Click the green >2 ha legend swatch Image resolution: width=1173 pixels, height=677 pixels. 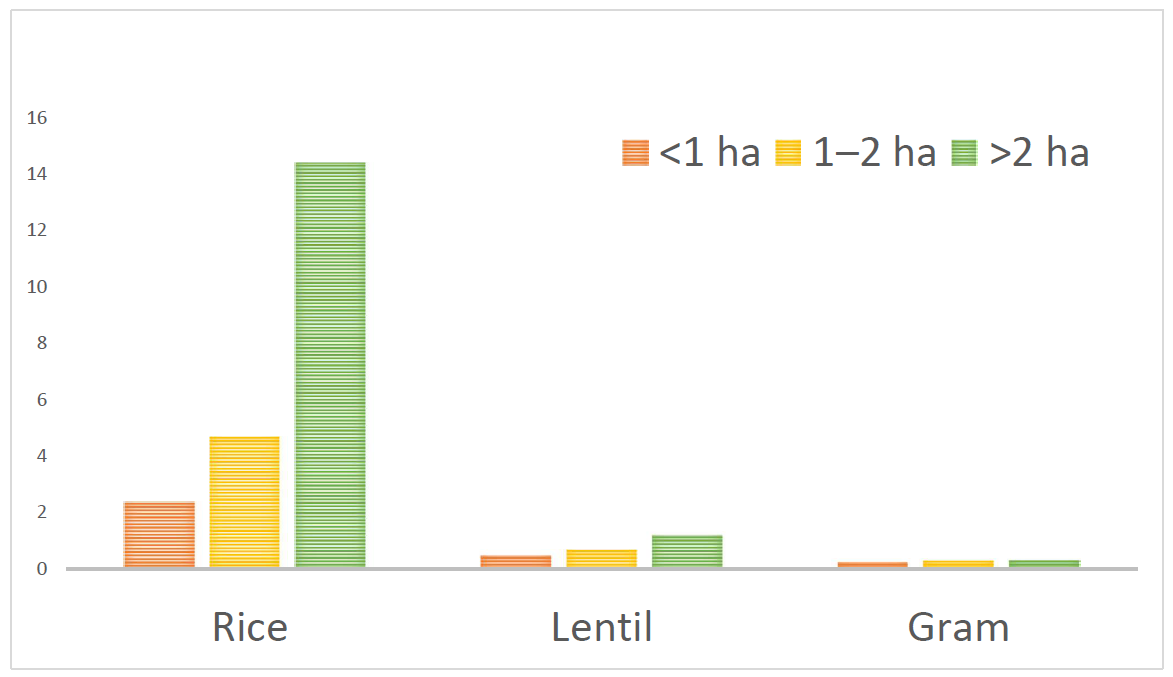(x=964, y=153)
